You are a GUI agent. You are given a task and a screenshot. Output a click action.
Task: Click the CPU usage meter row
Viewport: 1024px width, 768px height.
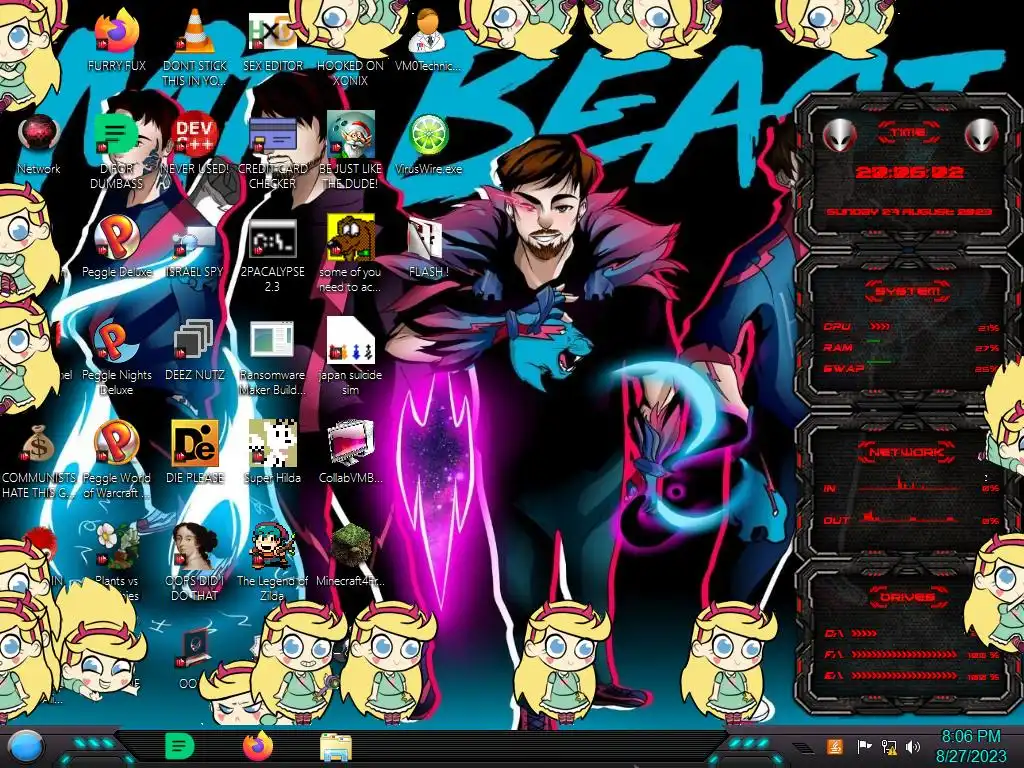(x=912, y=327)
